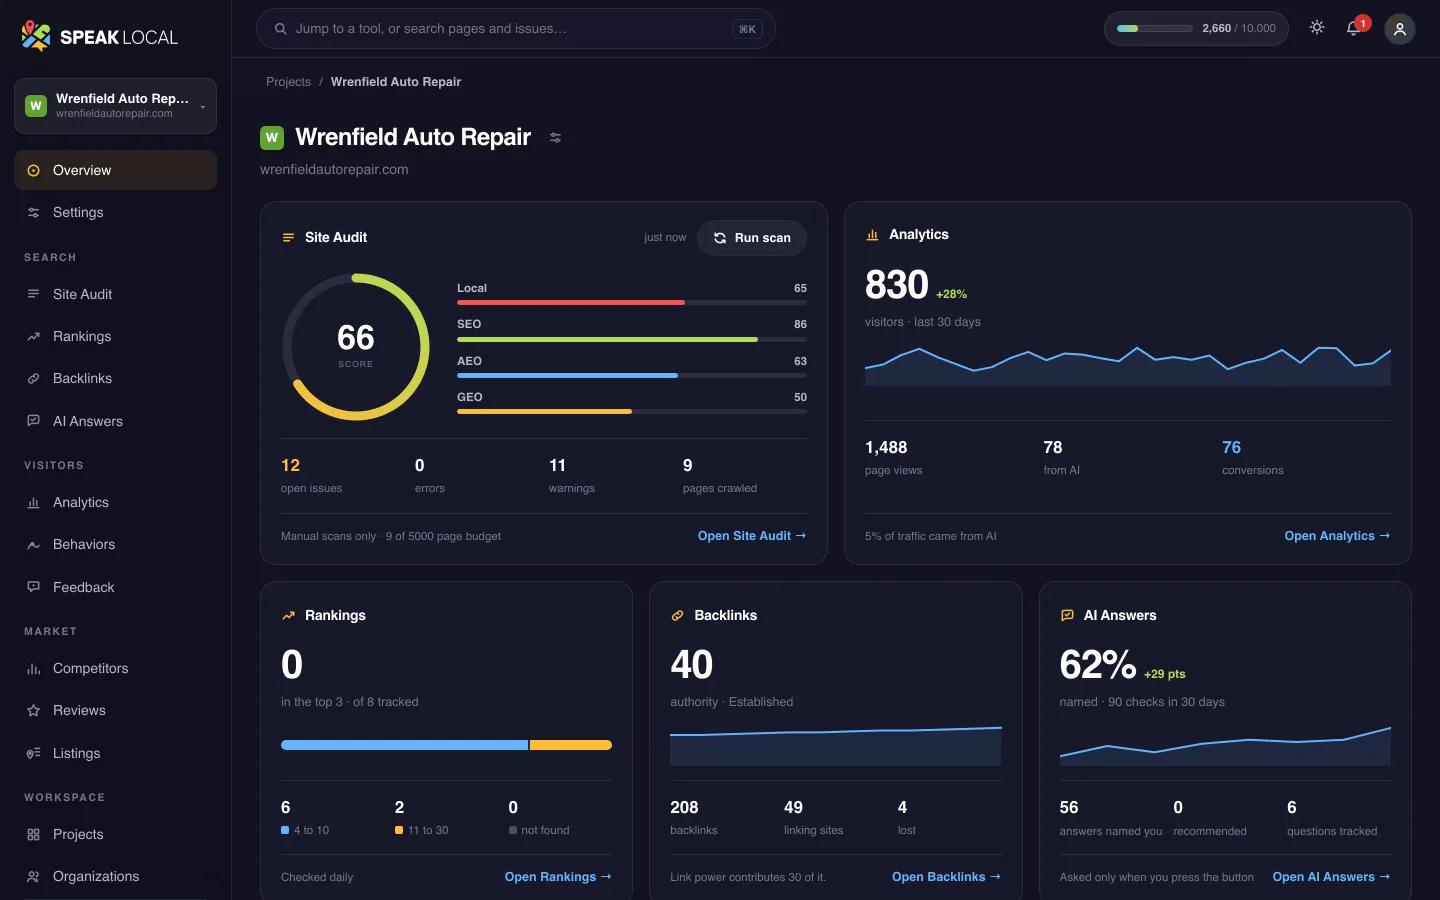Toggle light/dark theme sun icon

pyautogui.click(x=1317, y=28)
